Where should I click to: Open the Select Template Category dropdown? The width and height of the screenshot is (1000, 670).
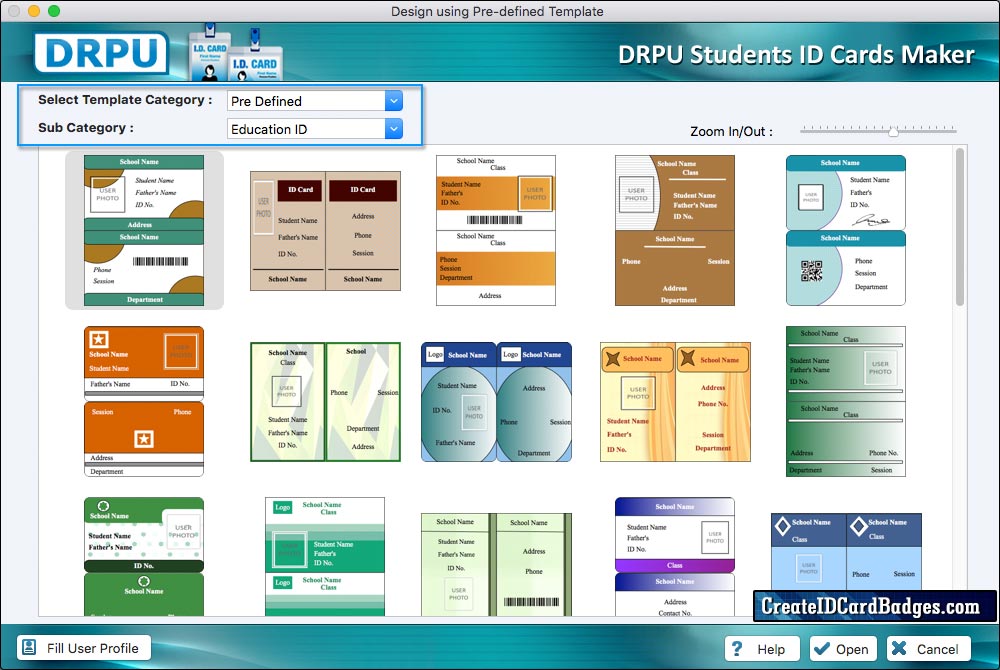[315, 101]
